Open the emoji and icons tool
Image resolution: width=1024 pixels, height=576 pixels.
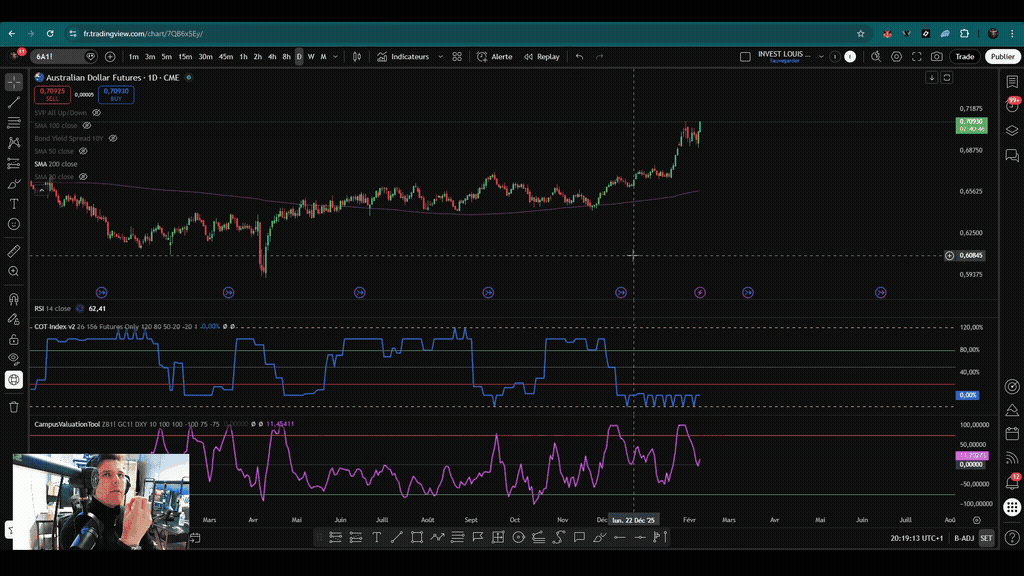[x=14, y=224]
